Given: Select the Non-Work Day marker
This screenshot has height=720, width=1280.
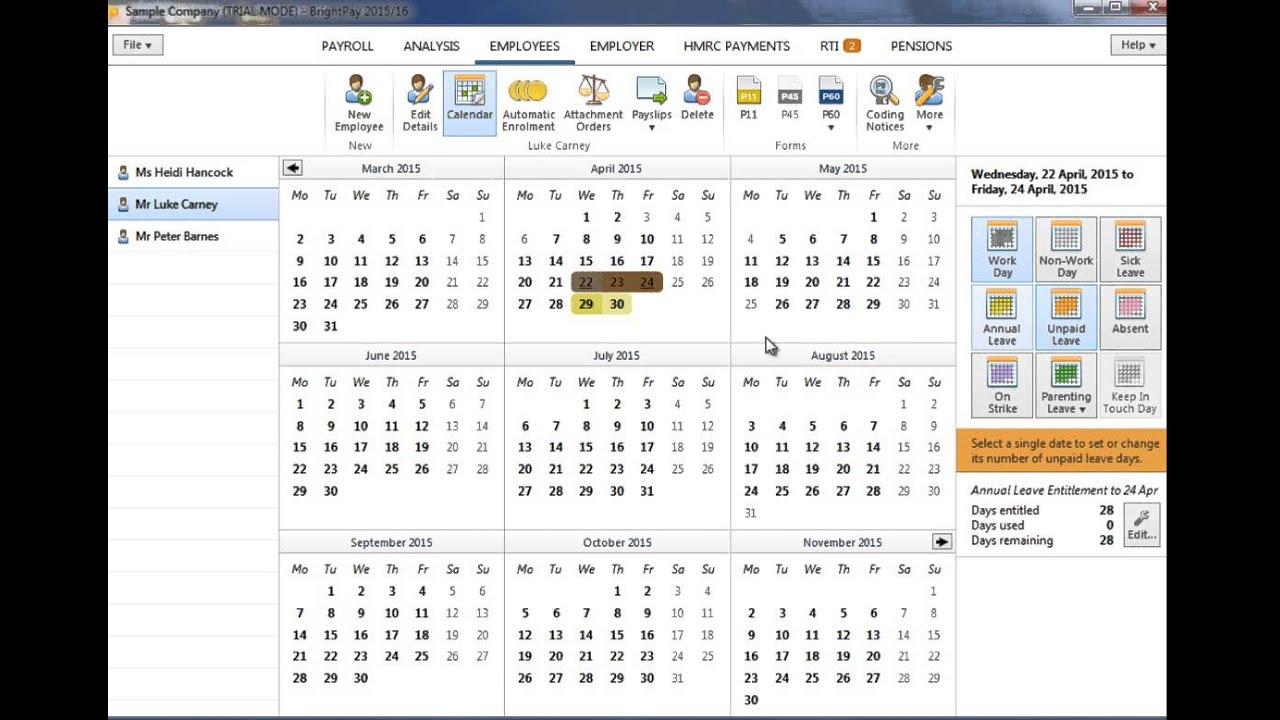Looking at the screenshot, I should coord(1066,249).
